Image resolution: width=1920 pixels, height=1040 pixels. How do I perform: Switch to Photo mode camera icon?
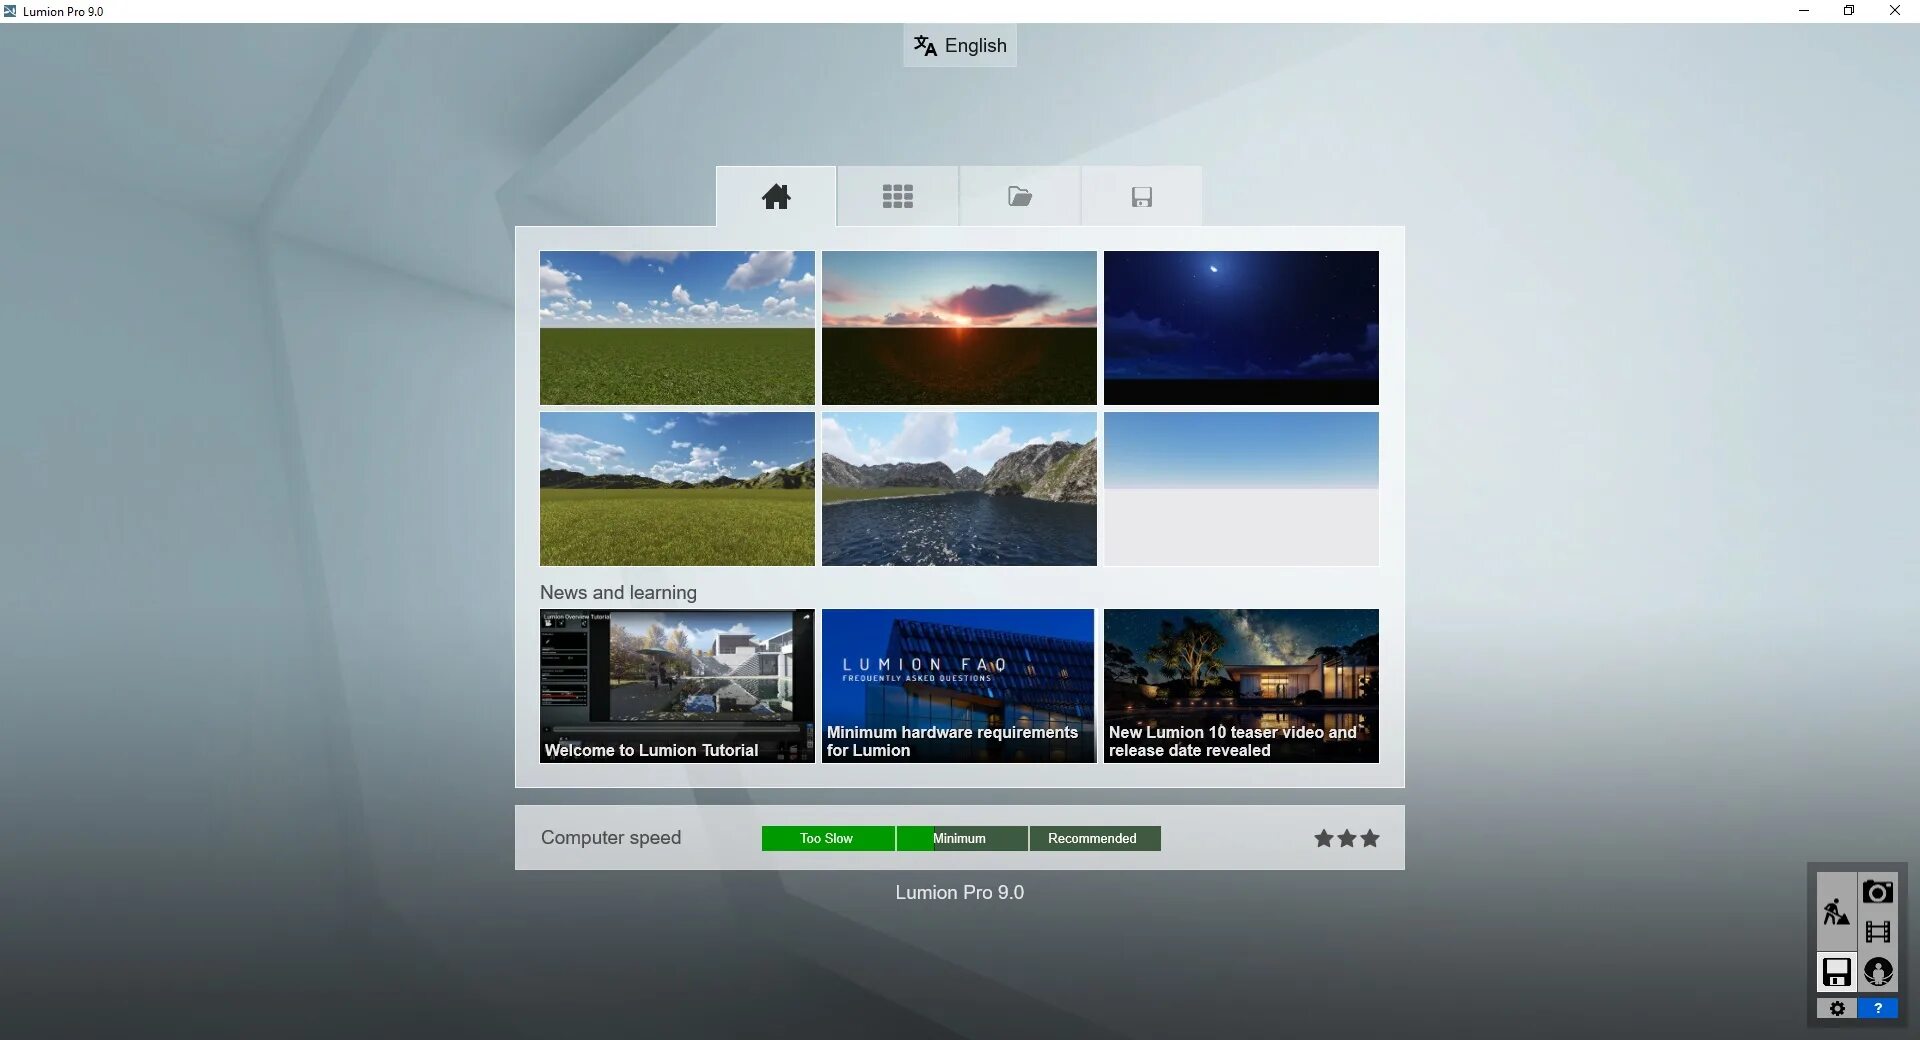click(1878, 891)
